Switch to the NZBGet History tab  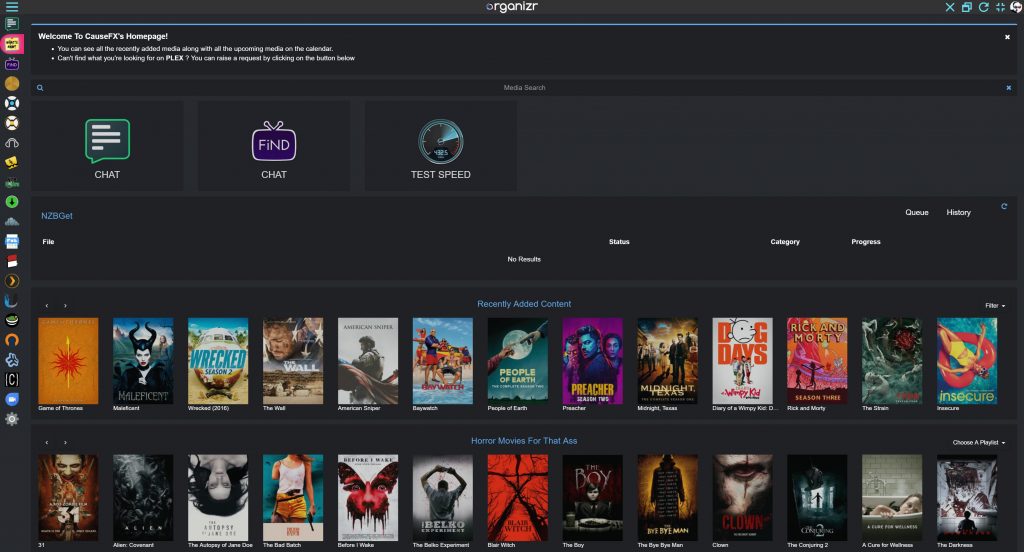(x=958, y=212)
